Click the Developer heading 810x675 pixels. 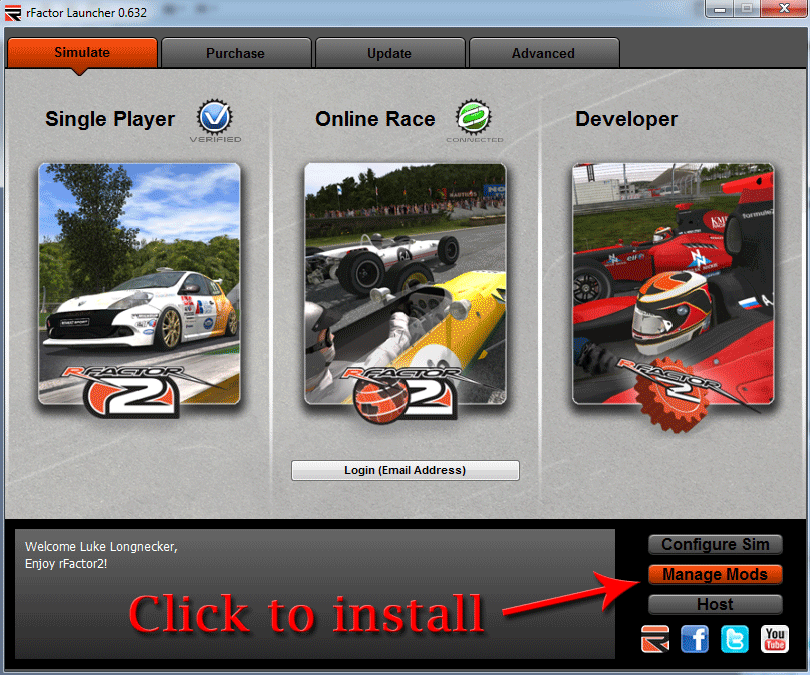tap(626, 119)
